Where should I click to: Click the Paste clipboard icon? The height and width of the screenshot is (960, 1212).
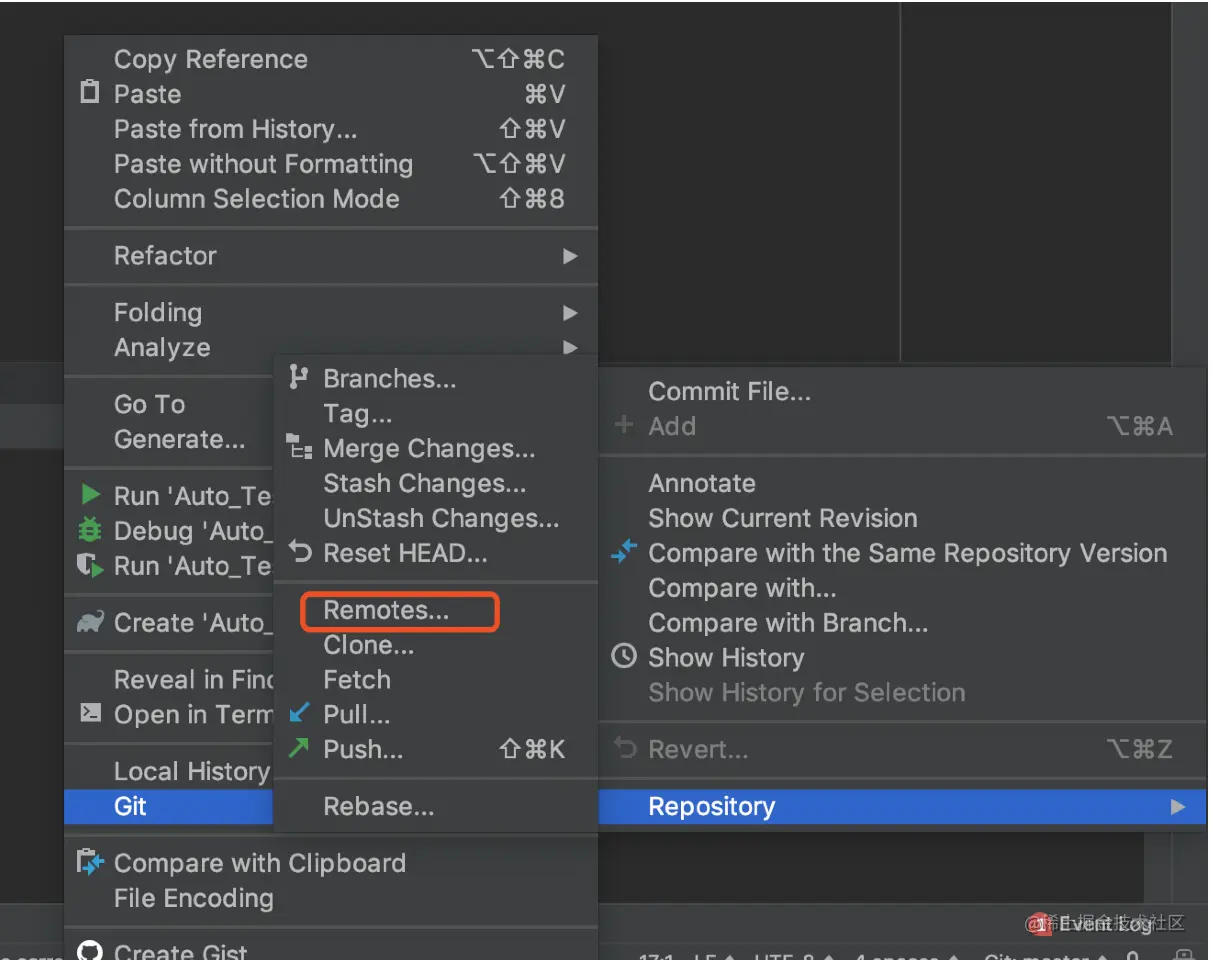coord(90,93)
